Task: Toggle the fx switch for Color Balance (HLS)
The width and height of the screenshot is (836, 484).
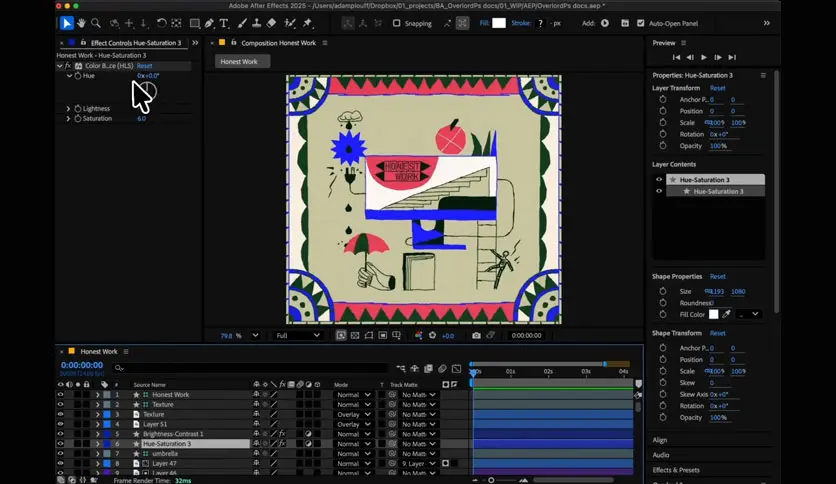Action: coord(68,66)
